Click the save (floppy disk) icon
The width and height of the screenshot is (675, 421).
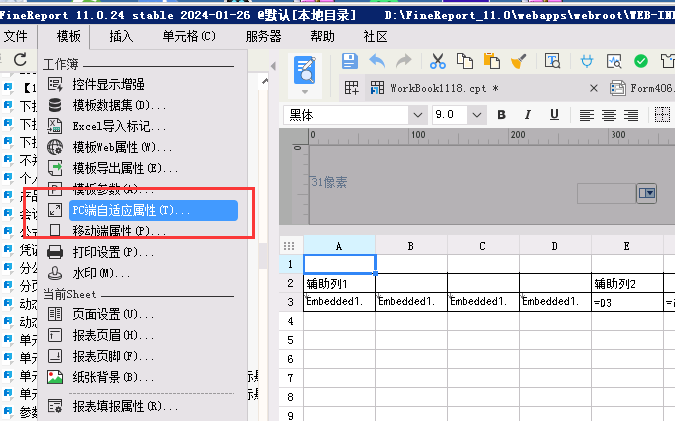[x=350, y=61]
